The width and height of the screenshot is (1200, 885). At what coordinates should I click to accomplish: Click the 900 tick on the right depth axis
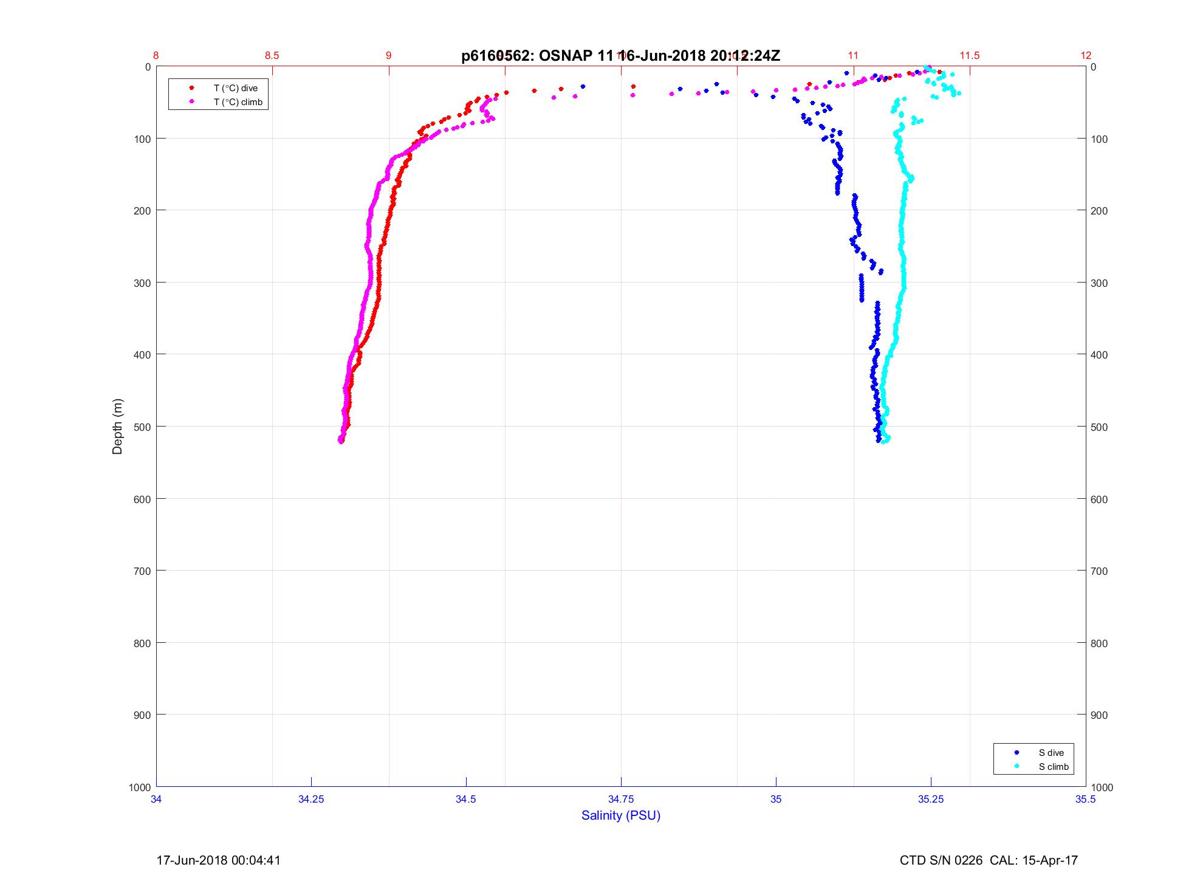pos(1101,715)
